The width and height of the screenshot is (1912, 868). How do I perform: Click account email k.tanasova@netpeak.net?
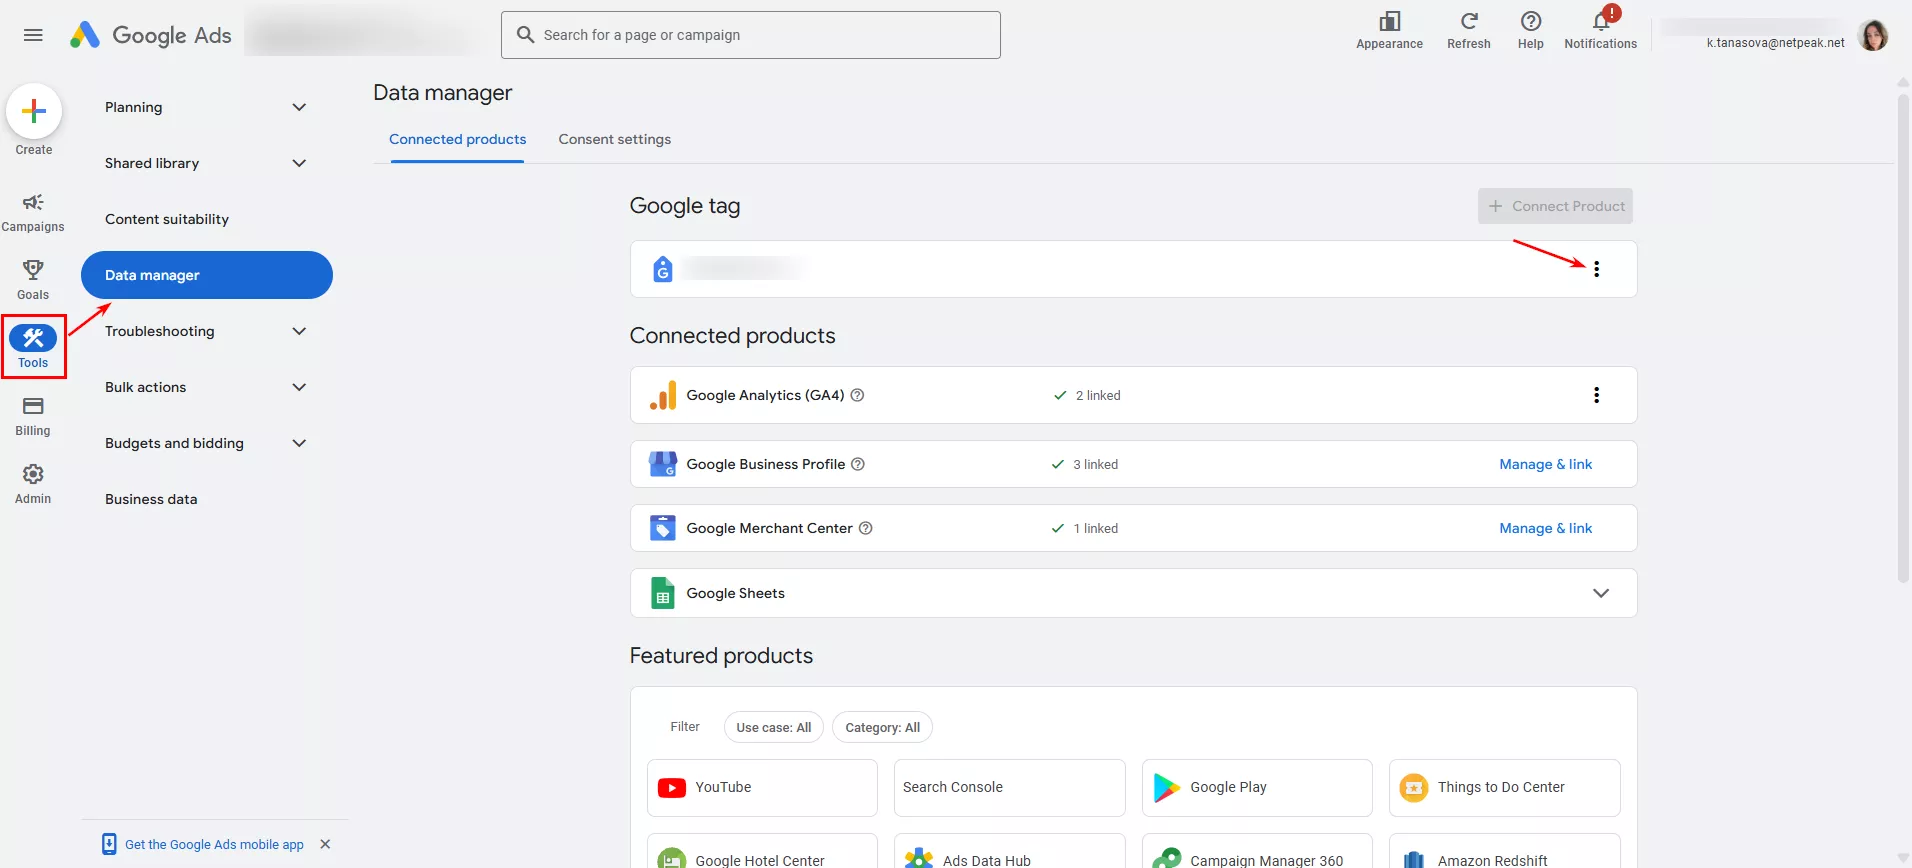1775,43
